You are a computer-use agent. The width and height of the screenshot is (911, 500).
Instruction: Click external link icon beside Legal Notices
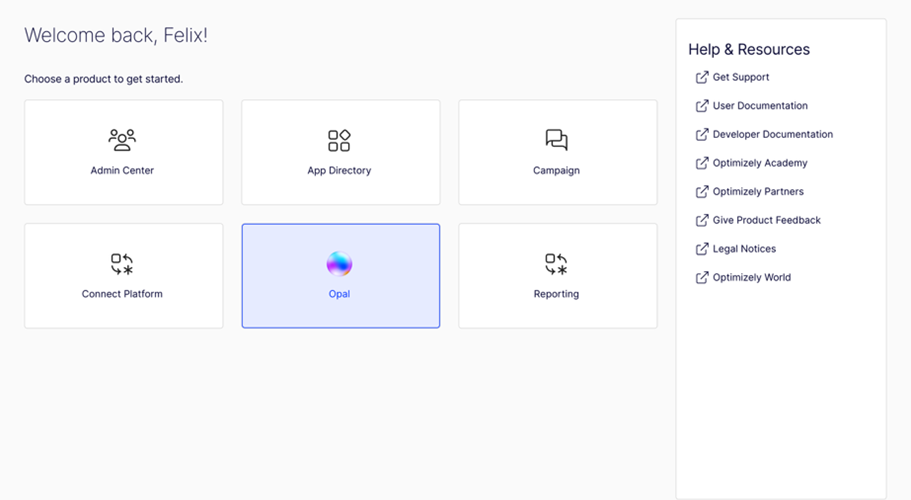coord(702,249)
